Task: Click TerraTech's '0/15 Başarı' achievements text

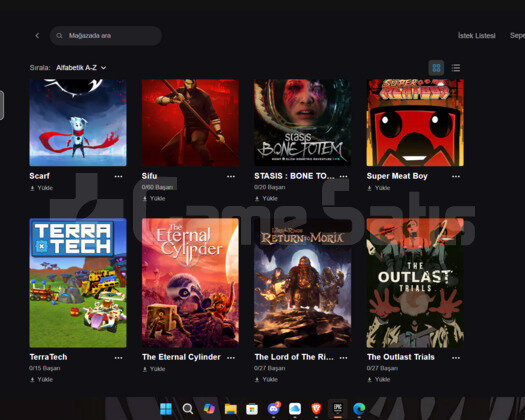Action: point(45,368)
